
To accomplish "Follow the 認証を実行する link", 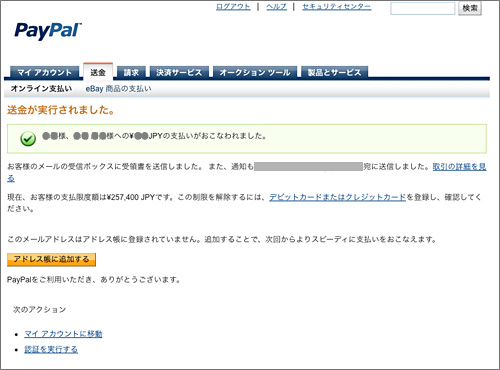I will 51,349.
